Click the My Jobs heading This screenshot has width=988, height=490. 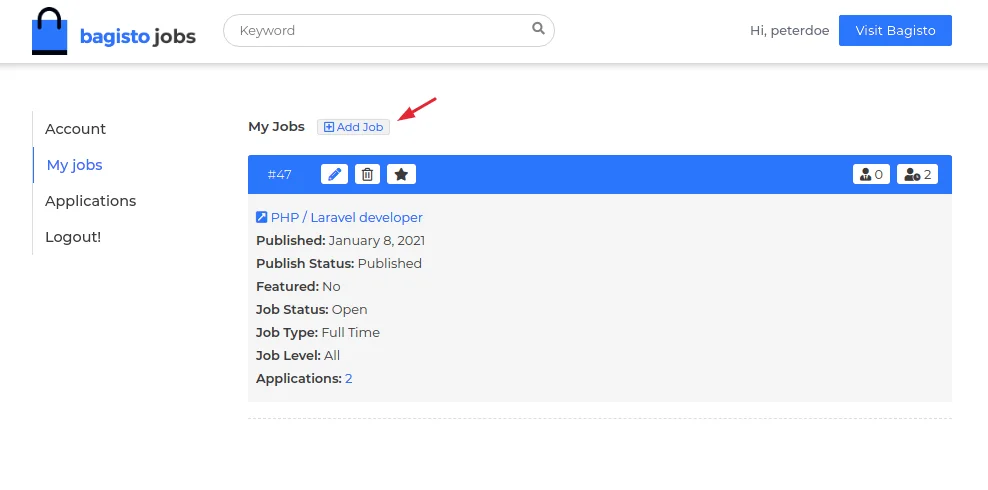coord(276,127)
